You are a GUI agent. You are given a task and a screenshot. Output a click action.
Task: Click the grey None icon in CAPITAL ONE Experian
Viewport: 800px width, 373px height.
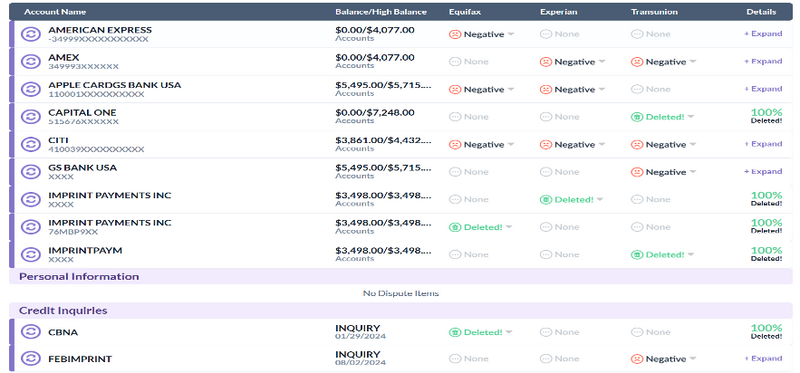(546, 117)
